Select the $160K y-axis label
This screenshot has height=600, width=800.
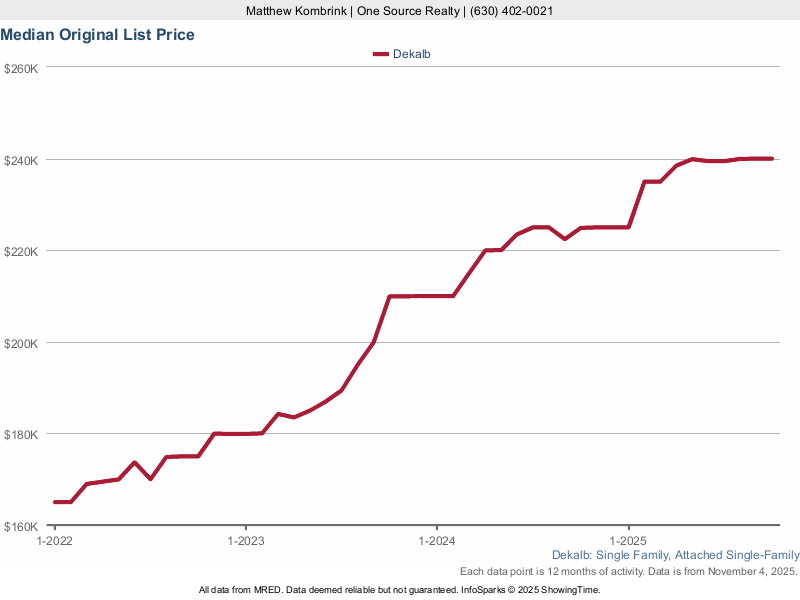(21, 526)
